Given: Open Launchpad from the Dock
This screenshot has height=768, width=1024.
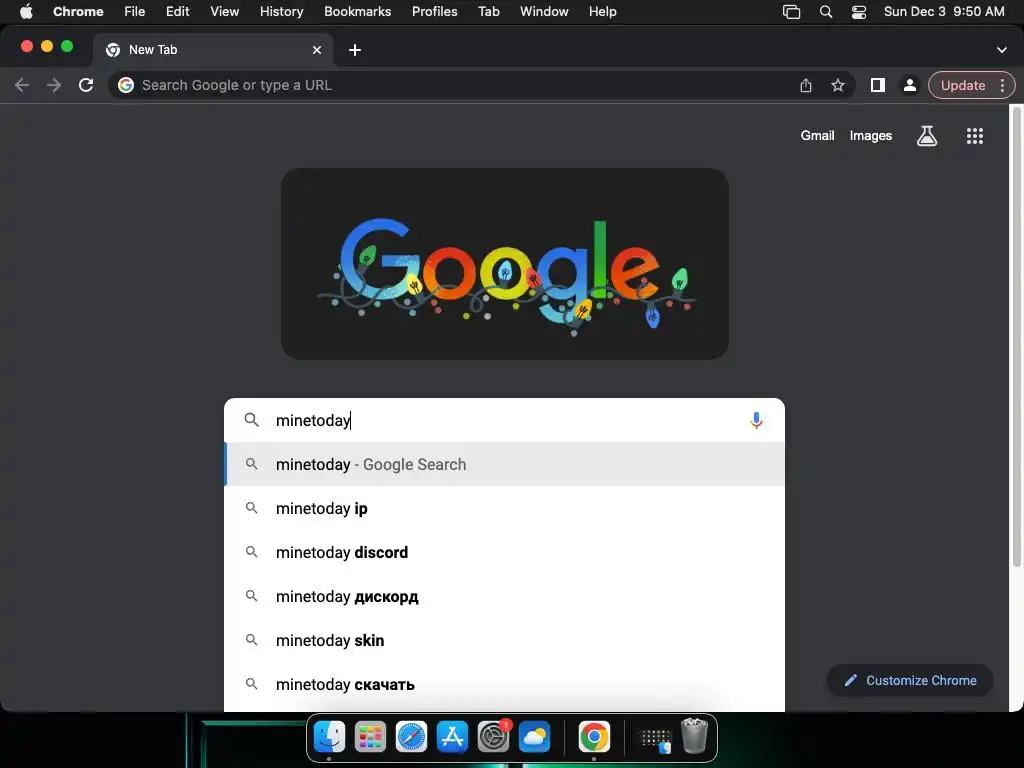Looking at the screenshot, I should tap(370, 737).
